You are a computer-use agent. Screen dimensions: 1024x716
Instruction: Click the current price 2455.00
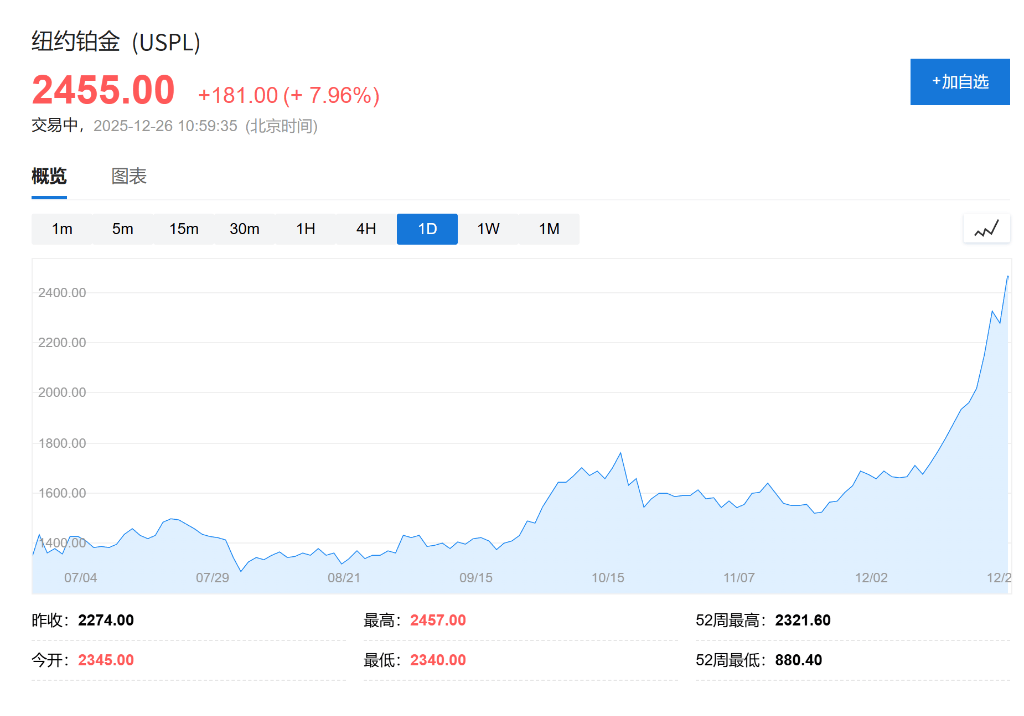click(x=103, y=91)
